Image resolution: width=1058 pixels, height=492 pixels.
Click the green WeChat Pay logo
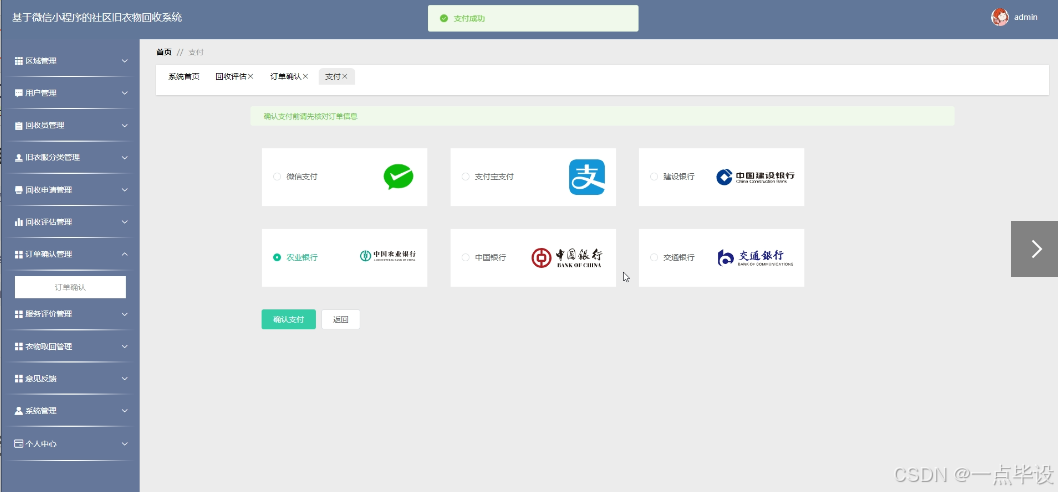[398, 177]
